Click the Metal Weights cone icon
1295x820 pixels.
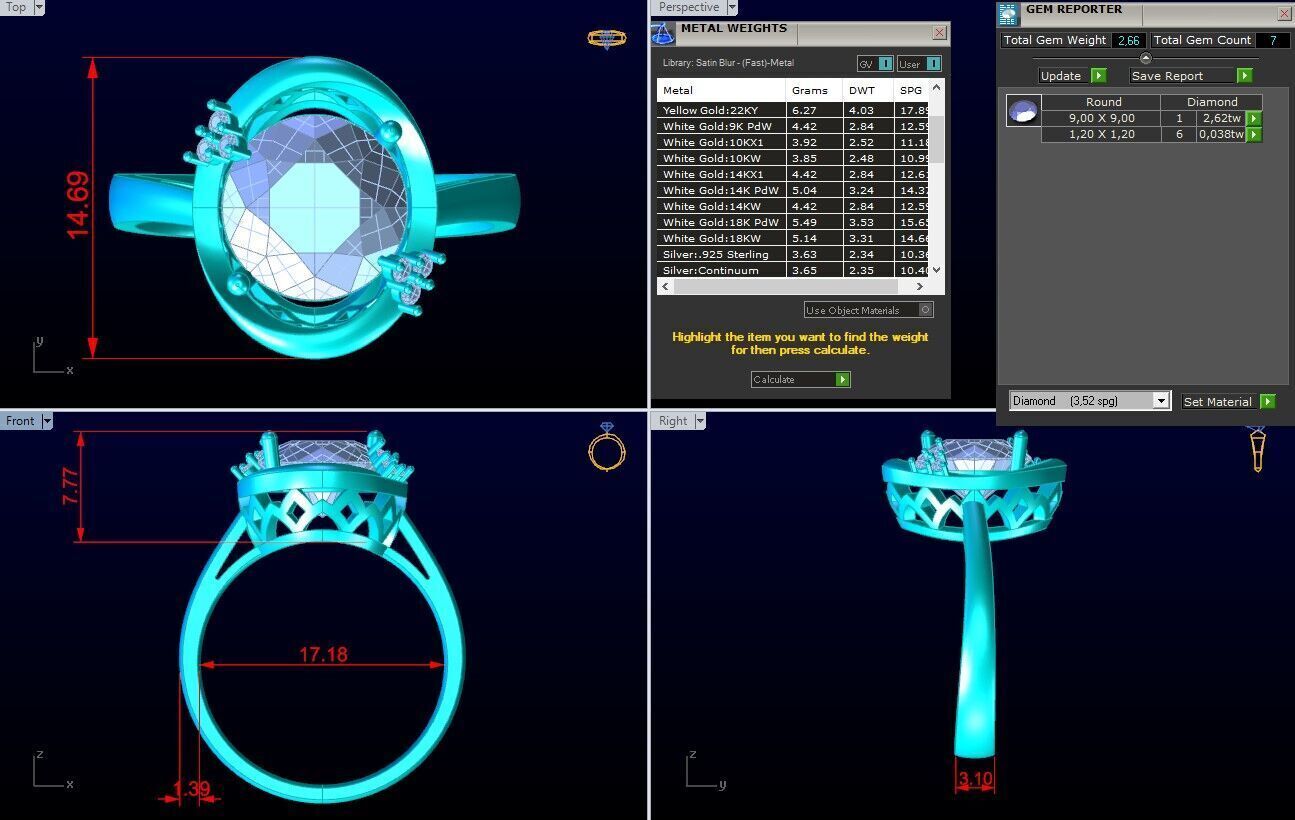664,33
